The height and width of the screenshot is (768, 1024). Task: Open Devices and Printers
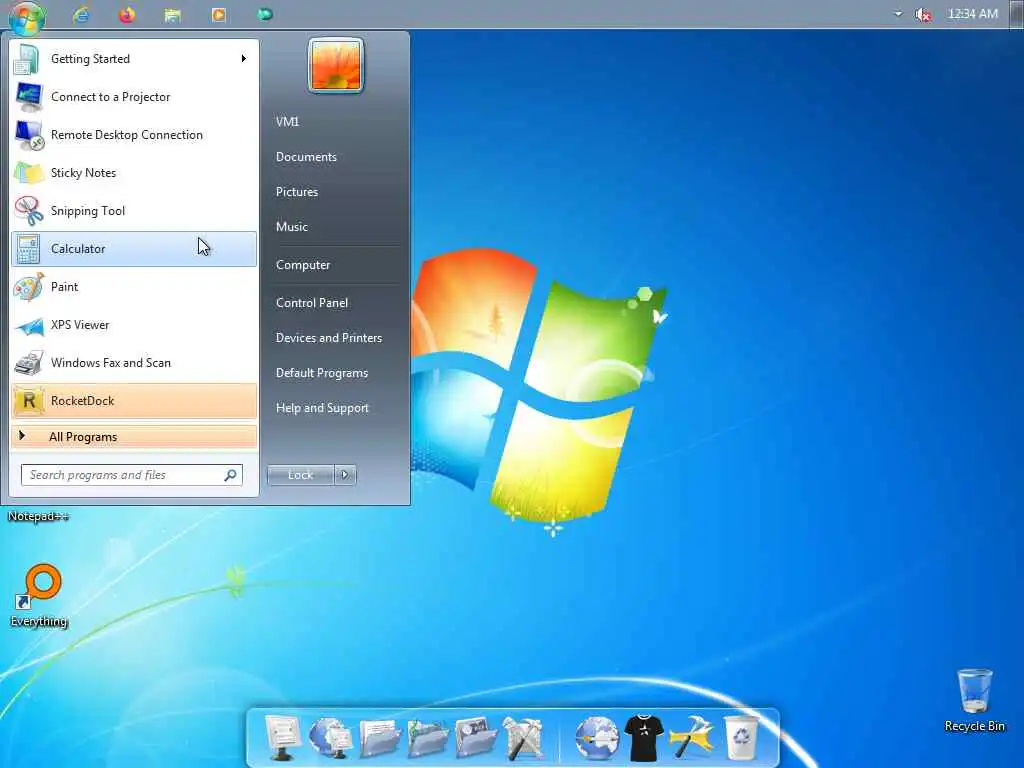(328, 338)
